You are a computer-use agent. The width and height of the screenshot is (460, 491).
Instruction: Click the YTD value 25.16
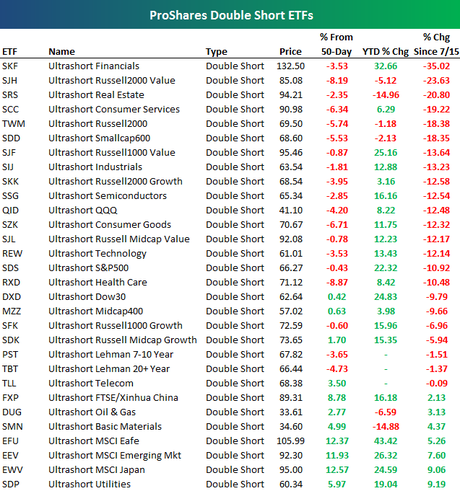coord(386,153)
